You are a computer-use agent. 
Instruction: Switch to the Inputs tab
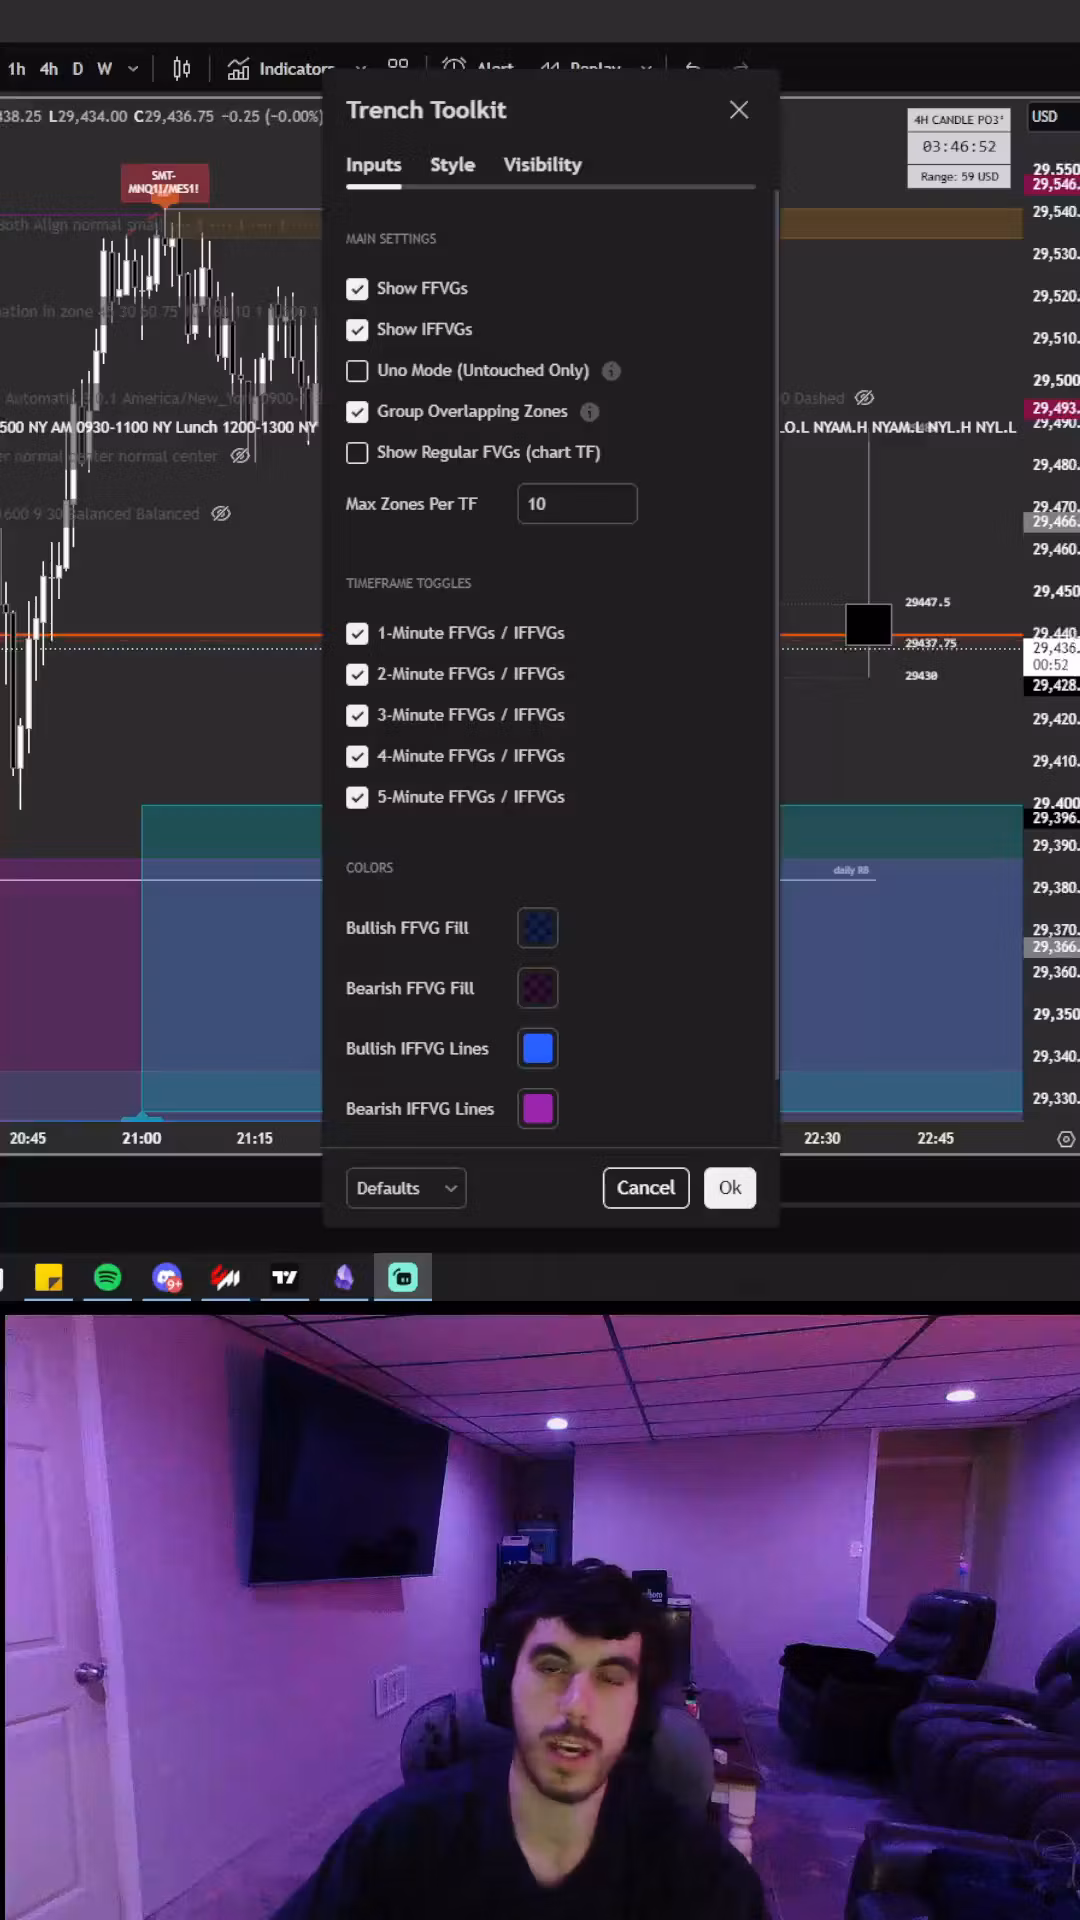[373, 165]
